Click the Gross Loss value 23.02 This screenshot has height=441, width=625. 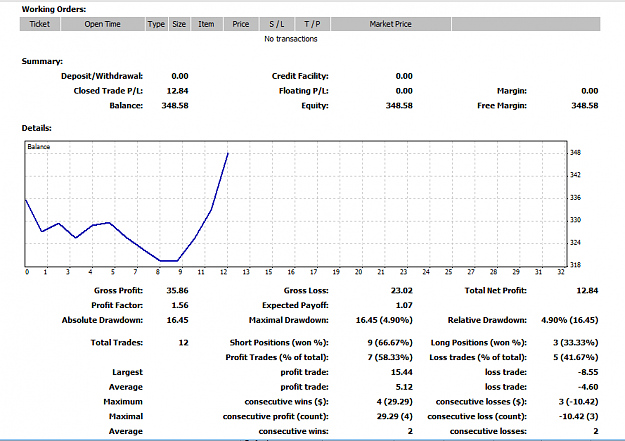[401, 291]
